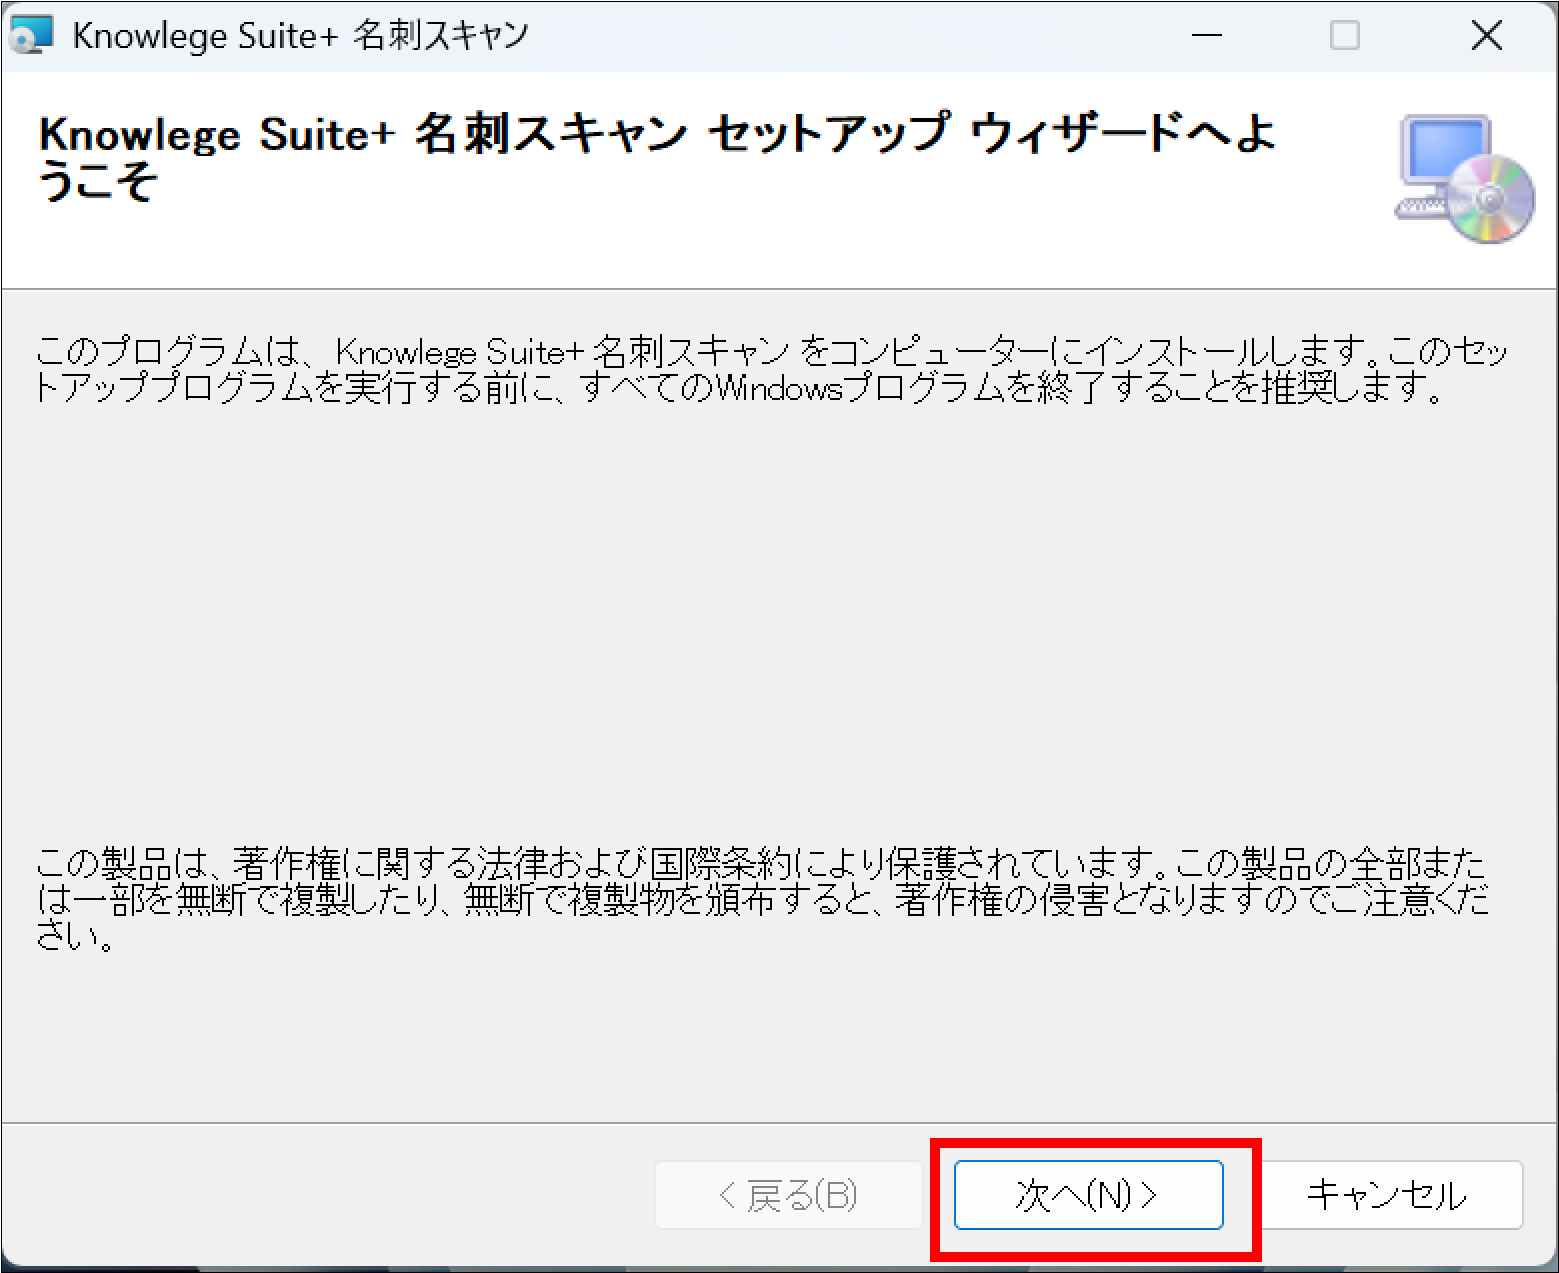Minimize the setup wizard window

point(1207,36)
